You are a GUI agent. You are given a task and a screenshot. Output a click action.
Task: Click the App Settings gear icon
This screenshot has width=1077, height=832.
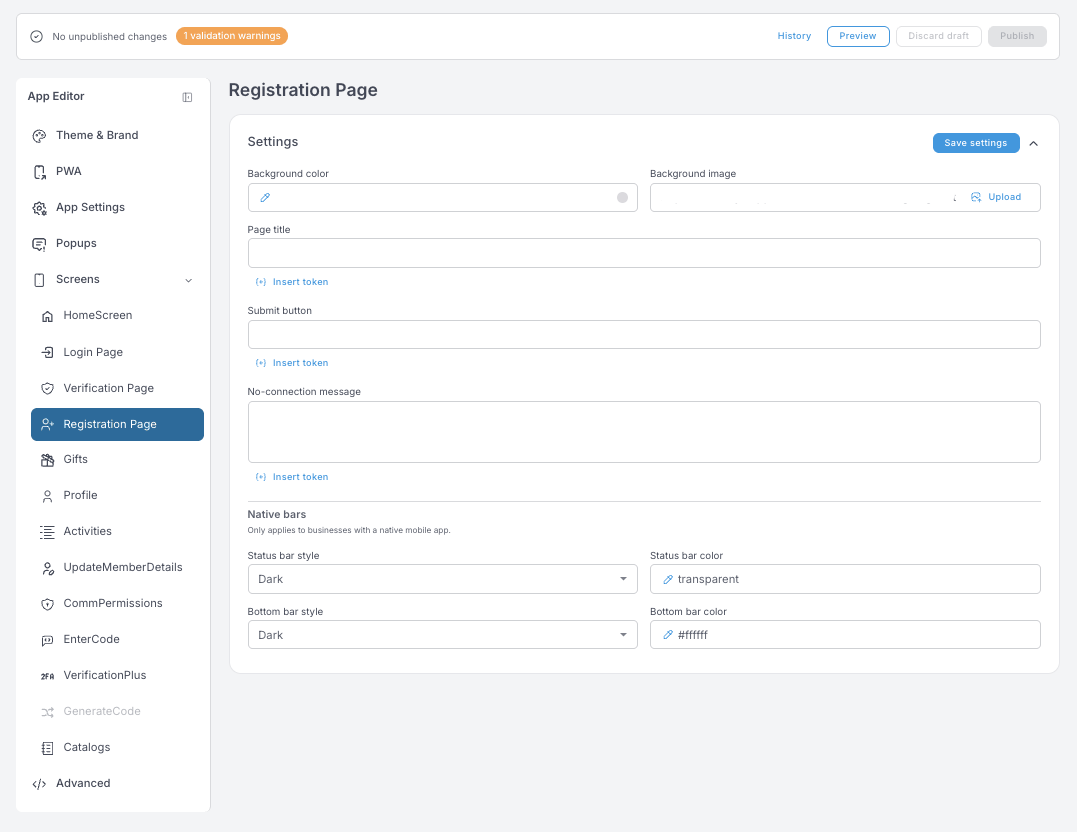click(39, 208)
